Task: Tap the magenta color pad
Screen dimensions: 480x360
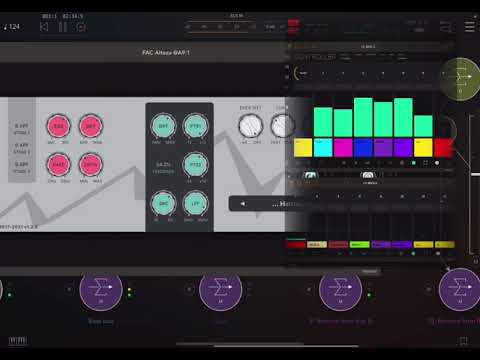Action: (343, 148)
